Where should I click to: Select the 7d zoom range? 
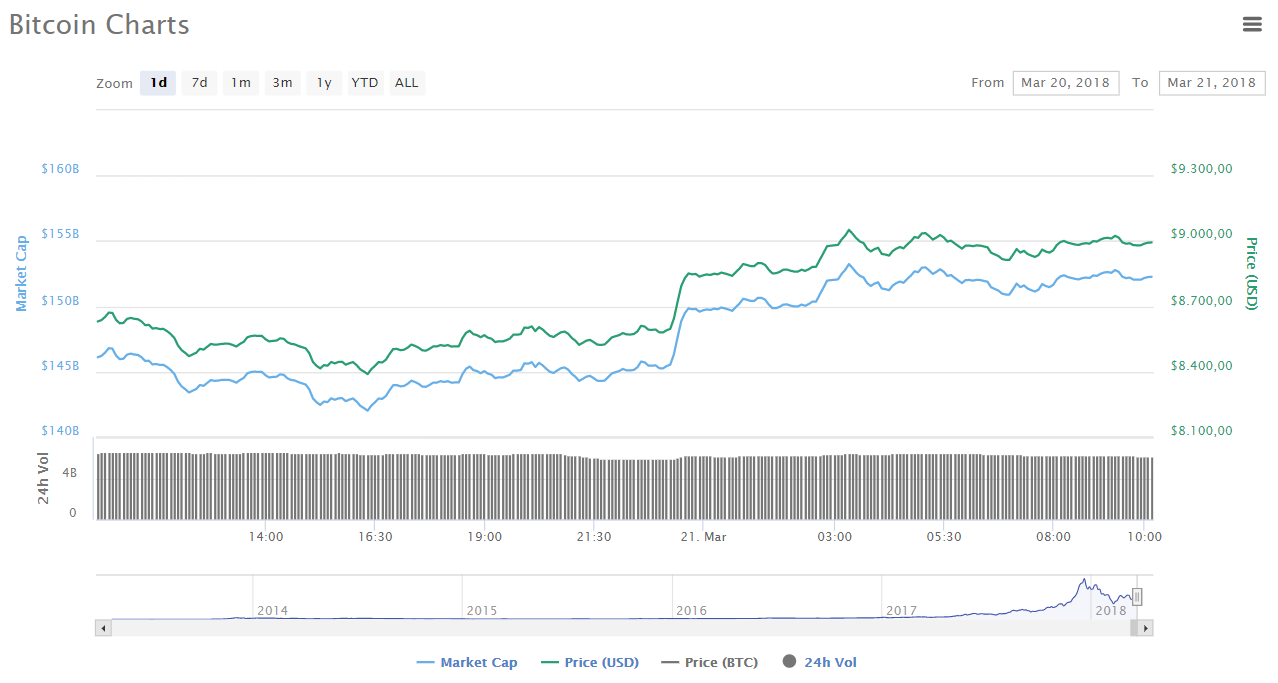200,83
